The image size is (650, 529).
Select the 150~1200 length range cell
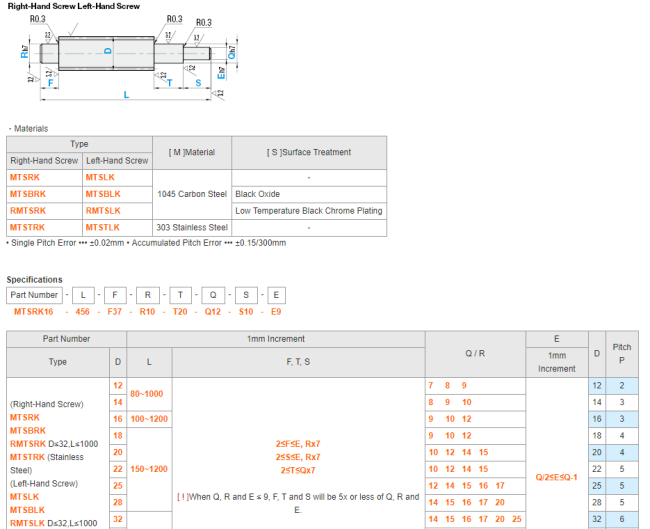click(149, 468)
